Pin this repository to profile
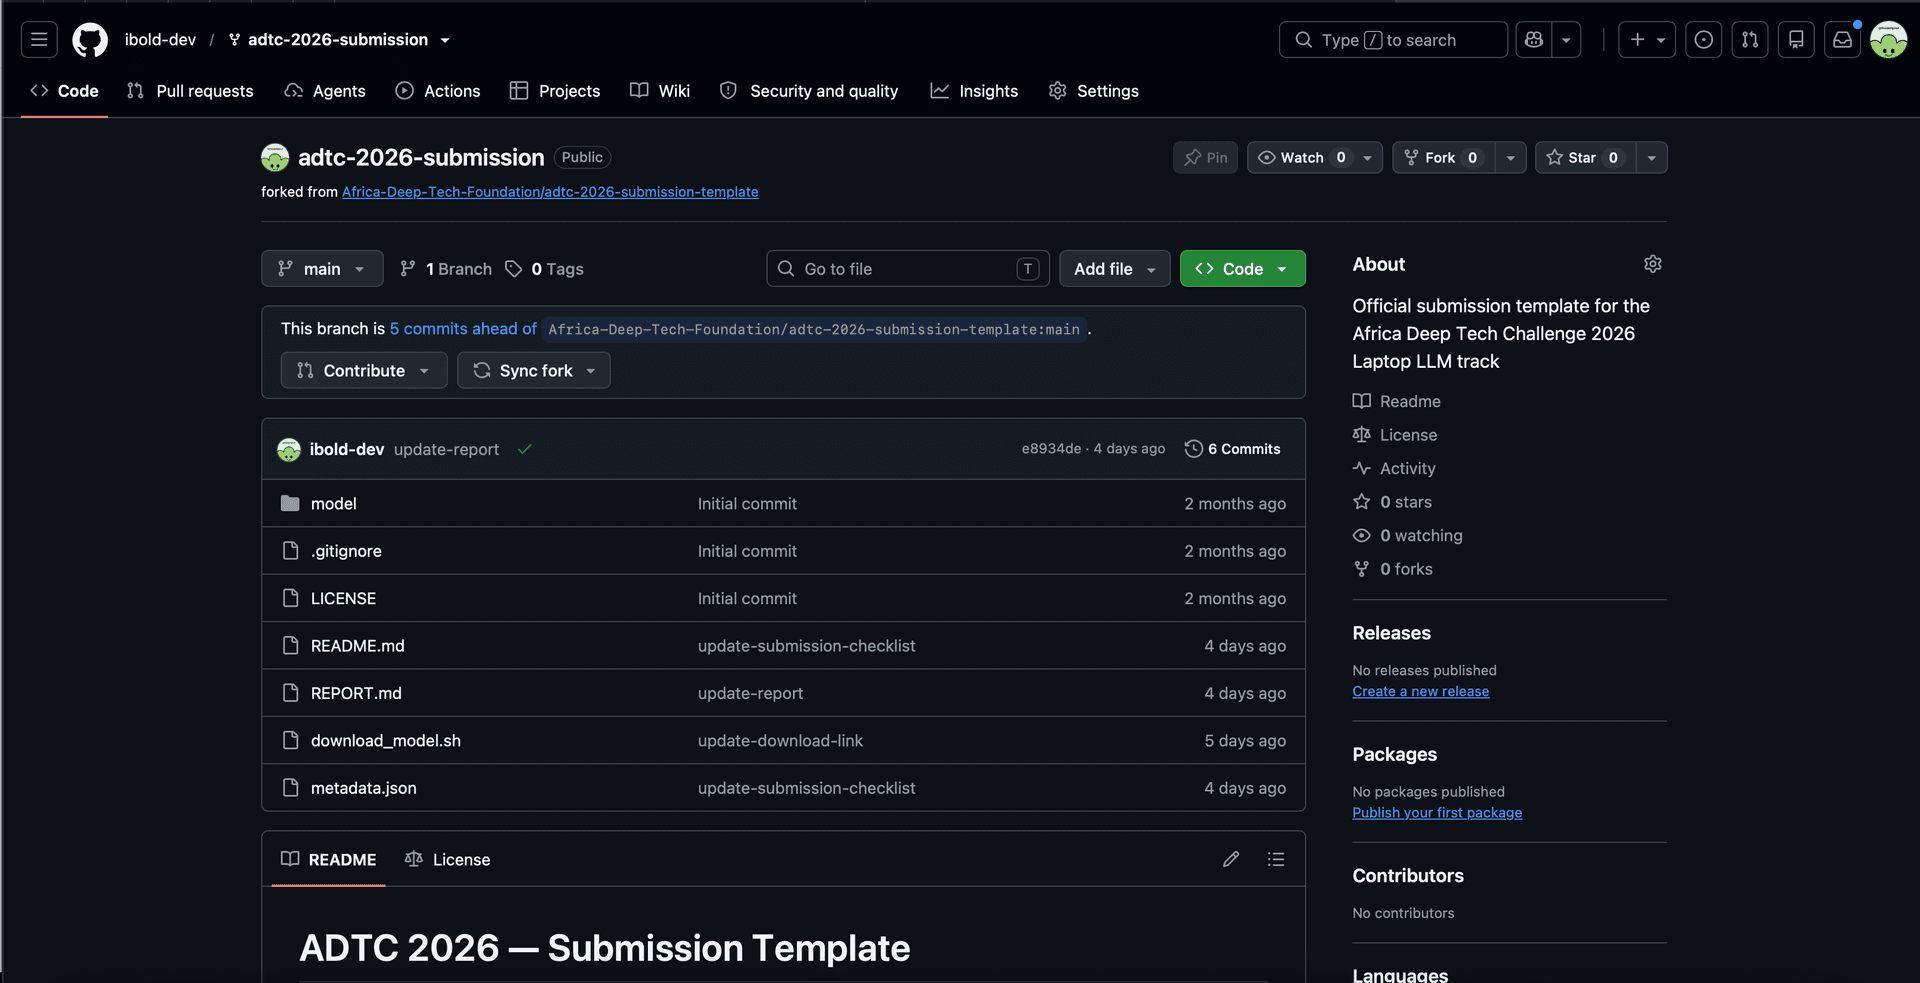1920x983 pixels. [1206, 157]
